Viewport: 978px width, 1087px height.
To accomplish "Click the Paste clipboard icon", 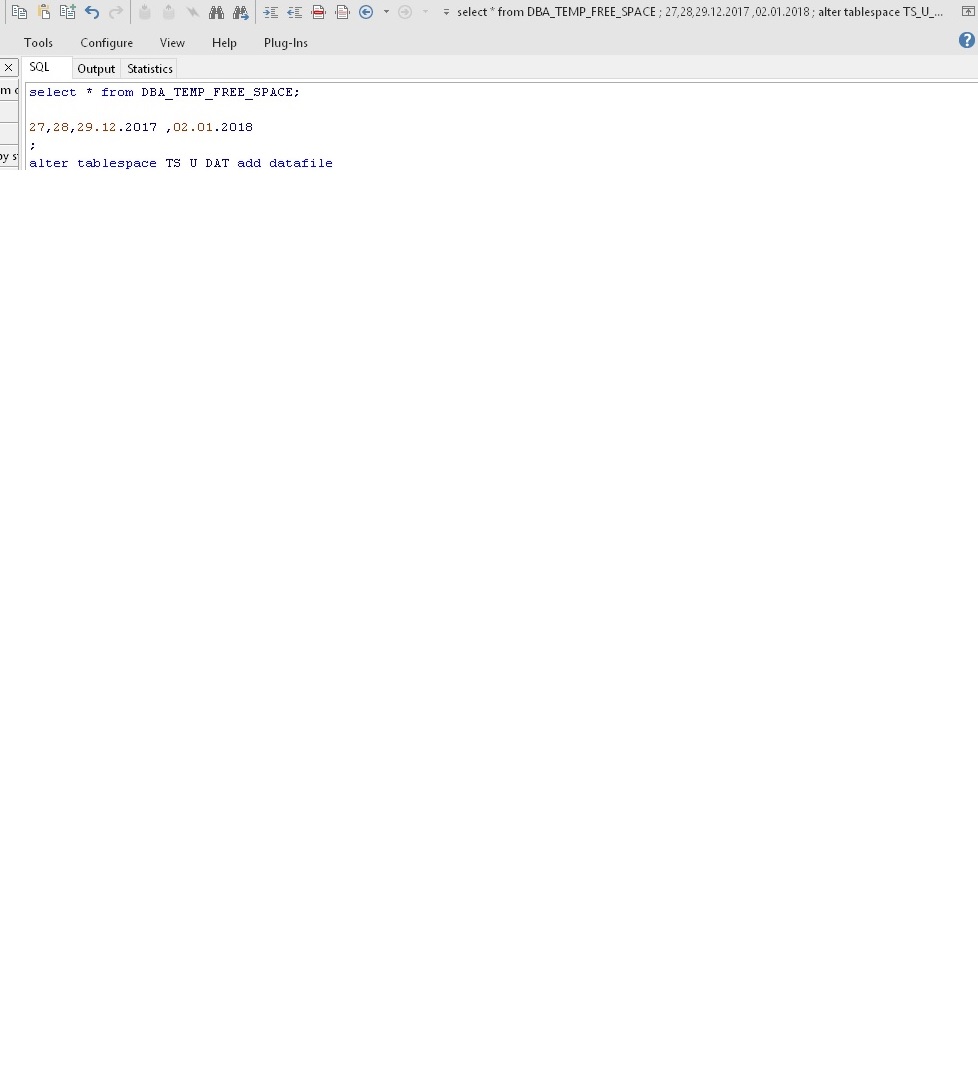I will tap(43, 12).
